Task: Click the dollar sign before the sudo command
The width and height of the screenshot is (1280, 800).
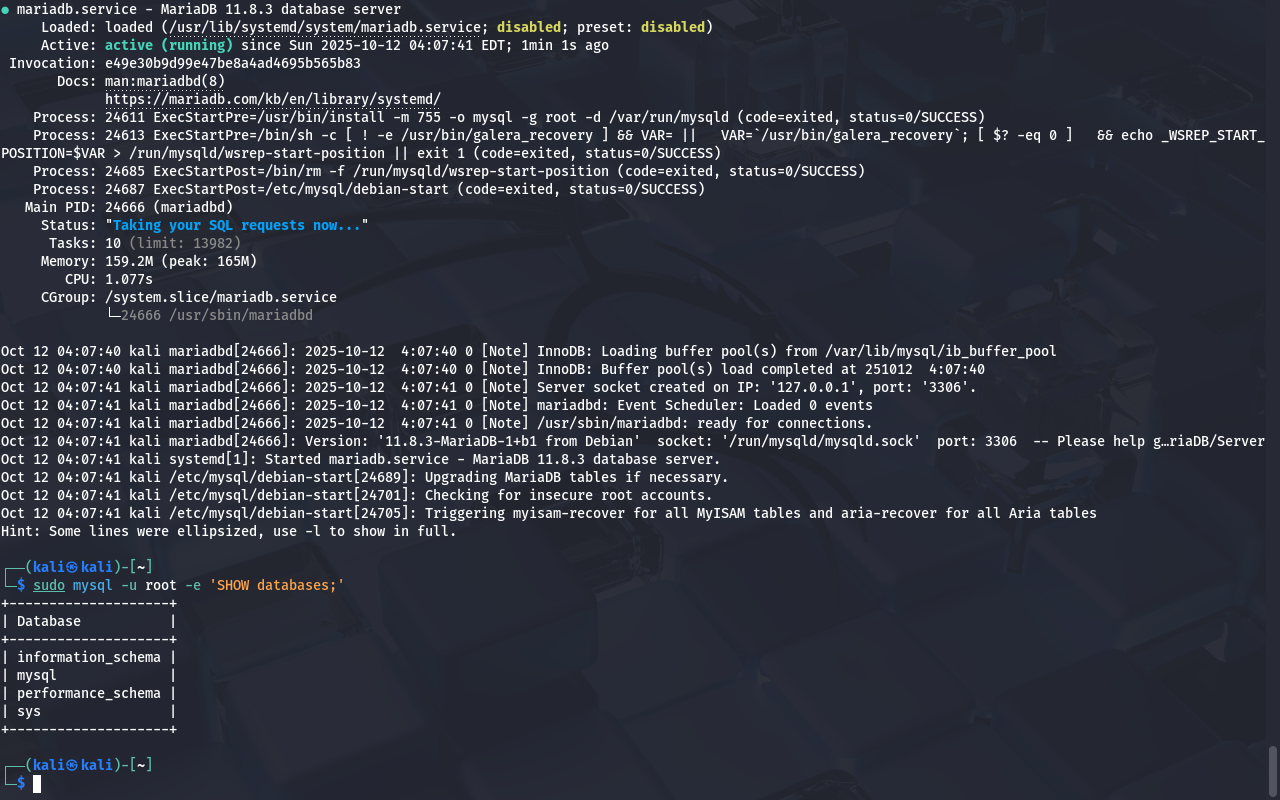Action: tap(21, 585)
